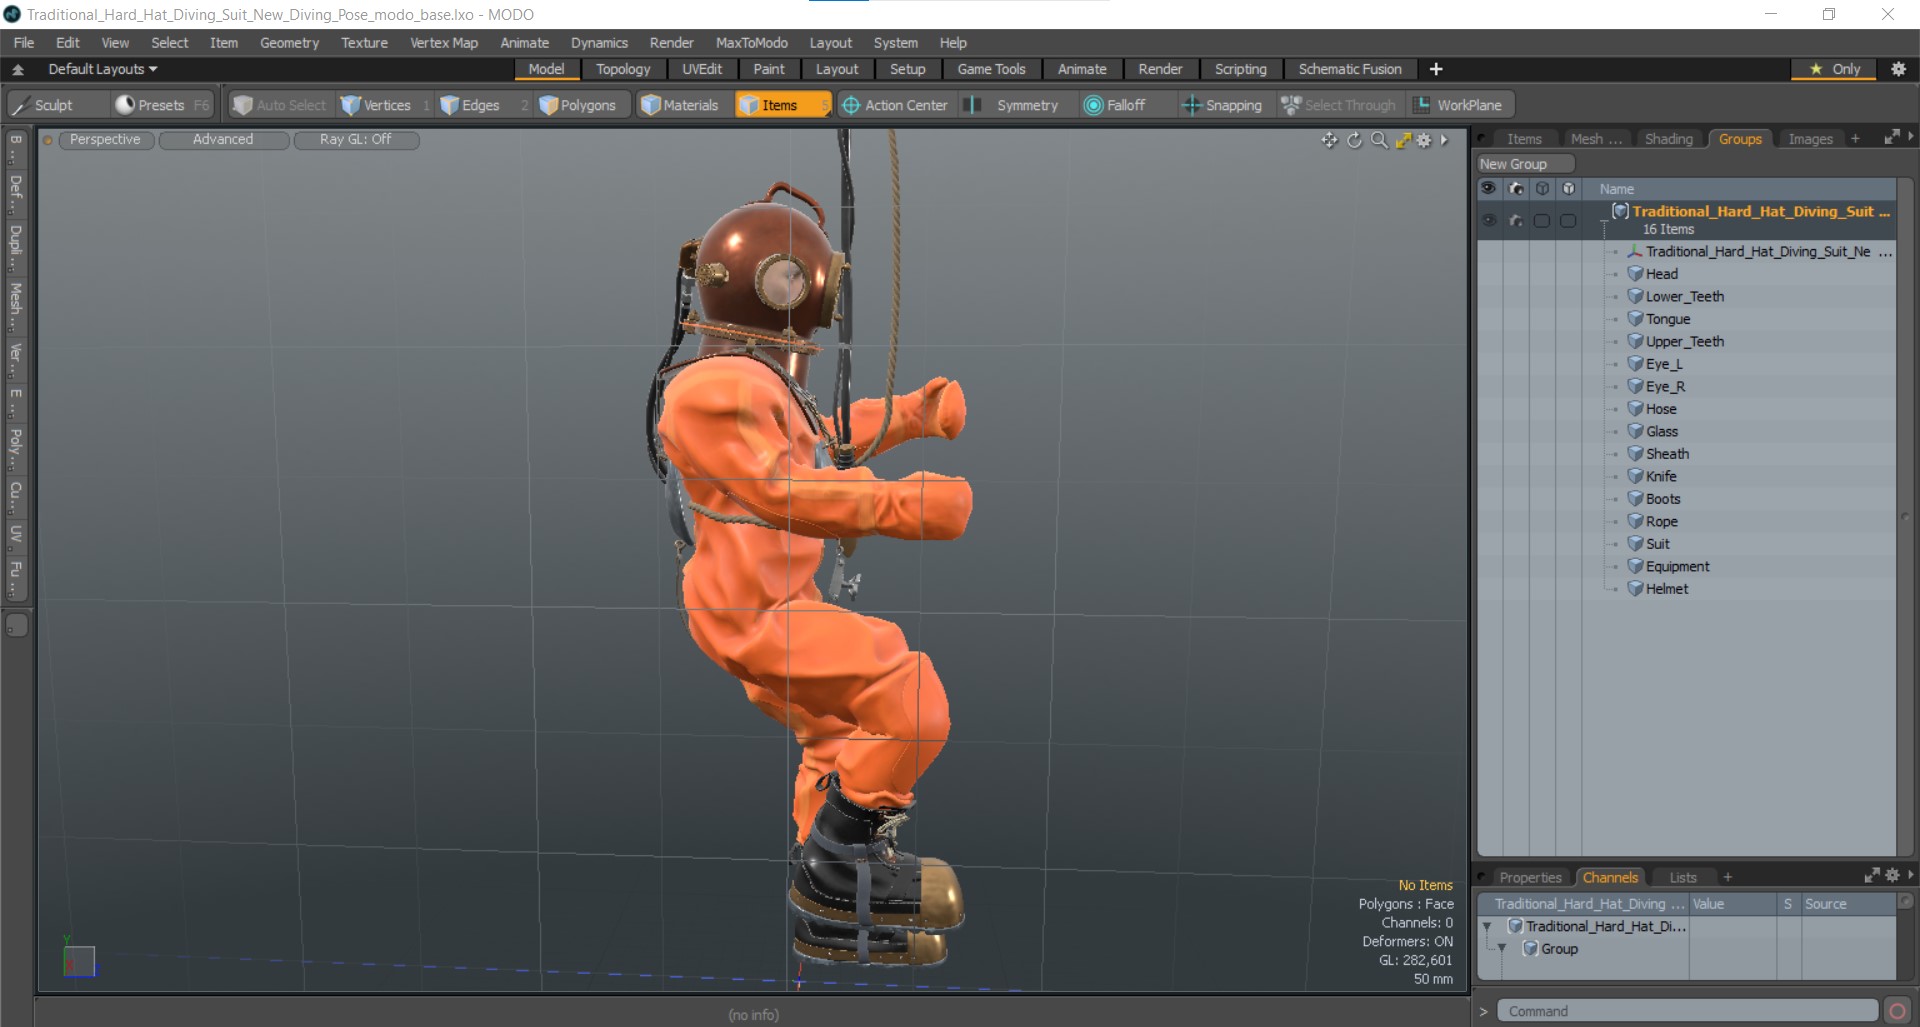This screenshot has height=1027, width=1920.
Task: Click the Glass mesh icon
Action: [1635, 432]
